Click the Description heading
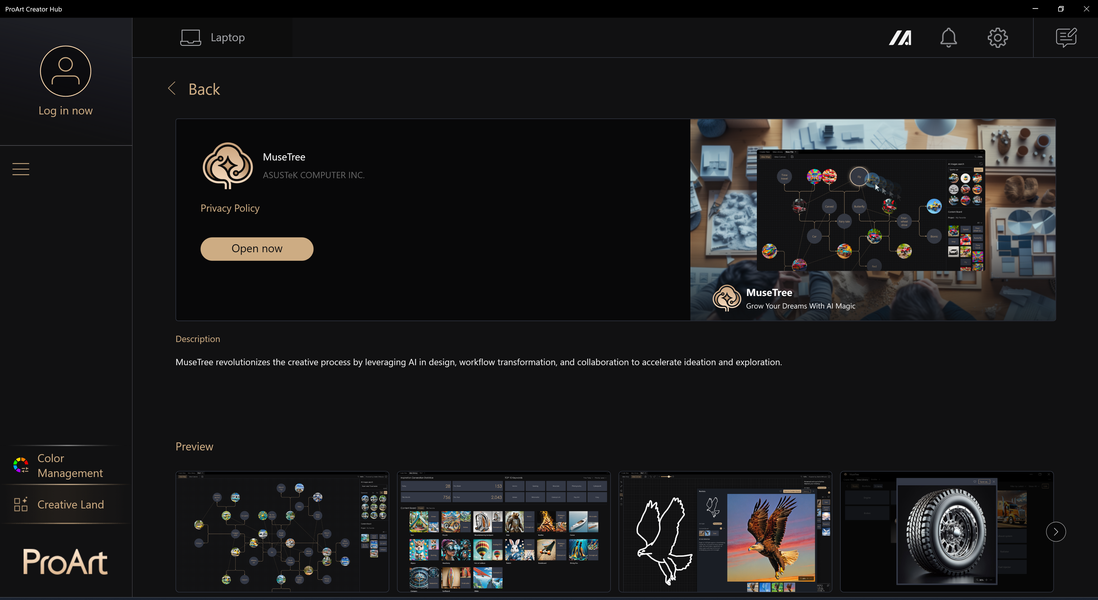1098x600 pixels. (197, 339)
